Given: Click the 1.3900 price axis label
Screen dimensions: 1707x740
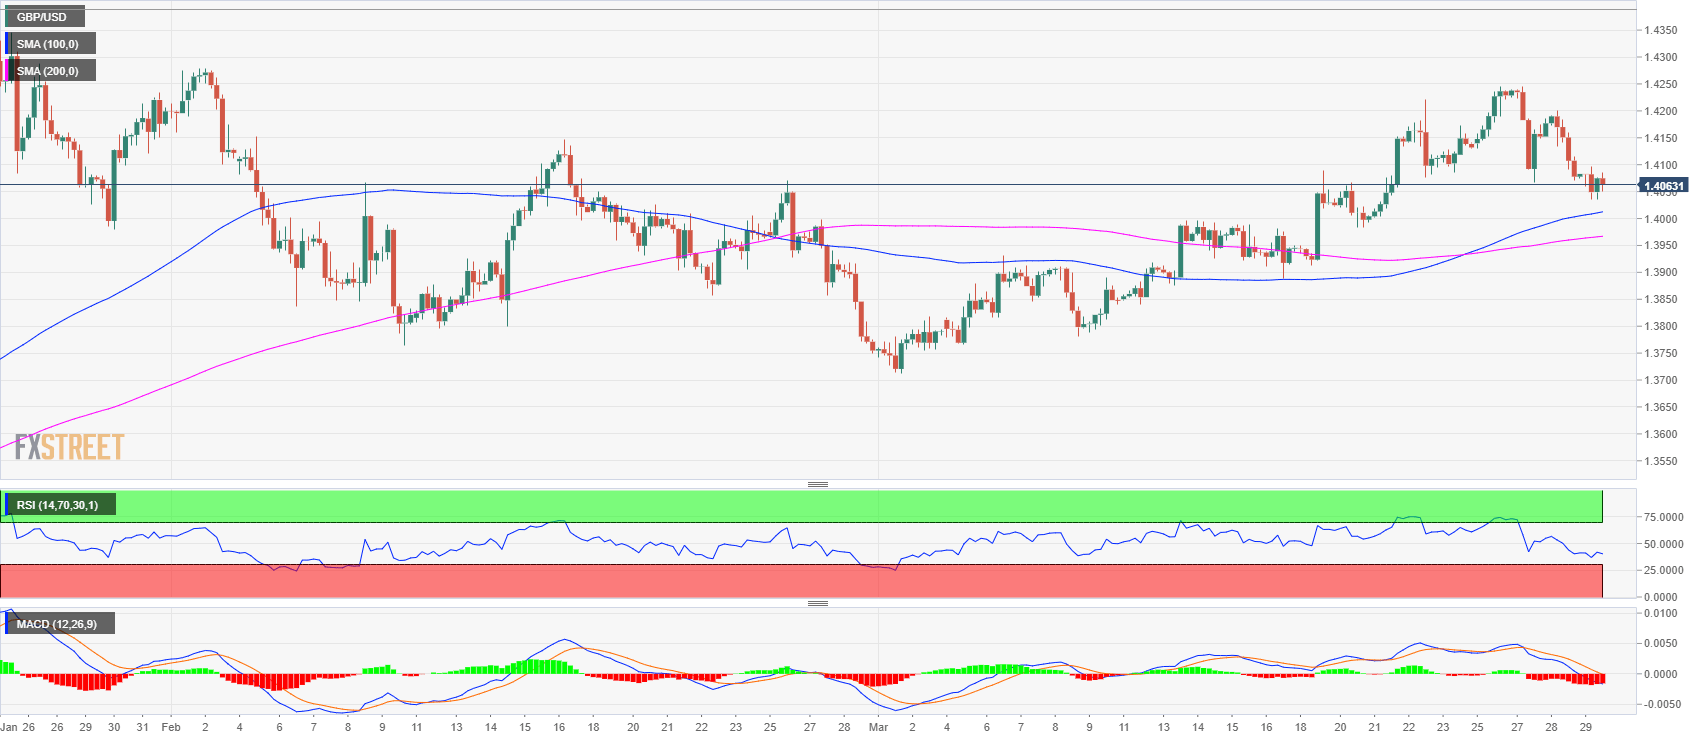Looking at the screenshot, I should coord(1661,273).
